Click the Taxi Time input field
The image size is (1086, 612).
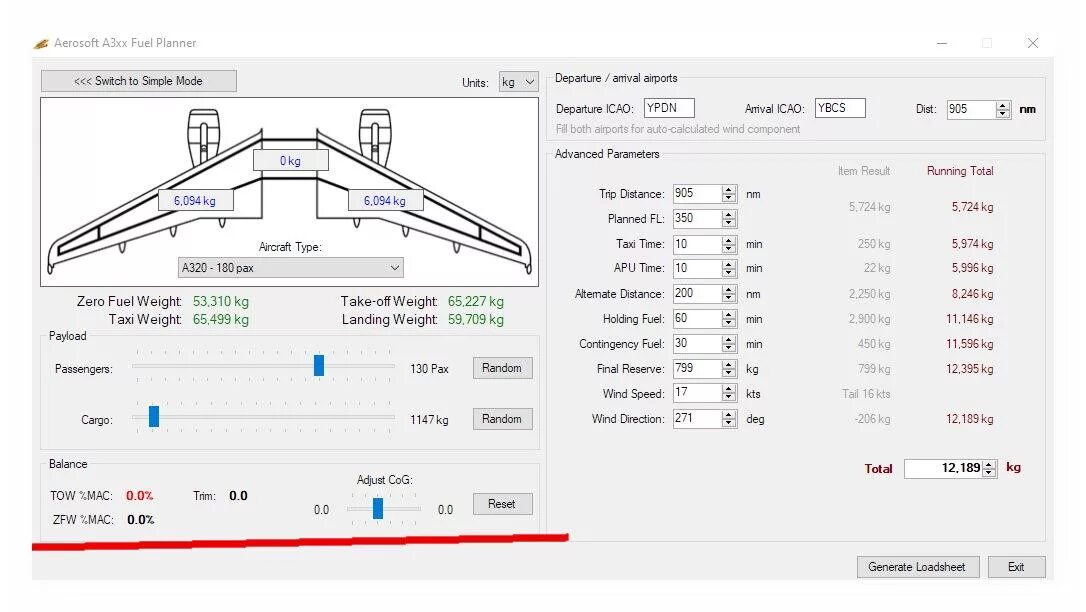point(697,244)
